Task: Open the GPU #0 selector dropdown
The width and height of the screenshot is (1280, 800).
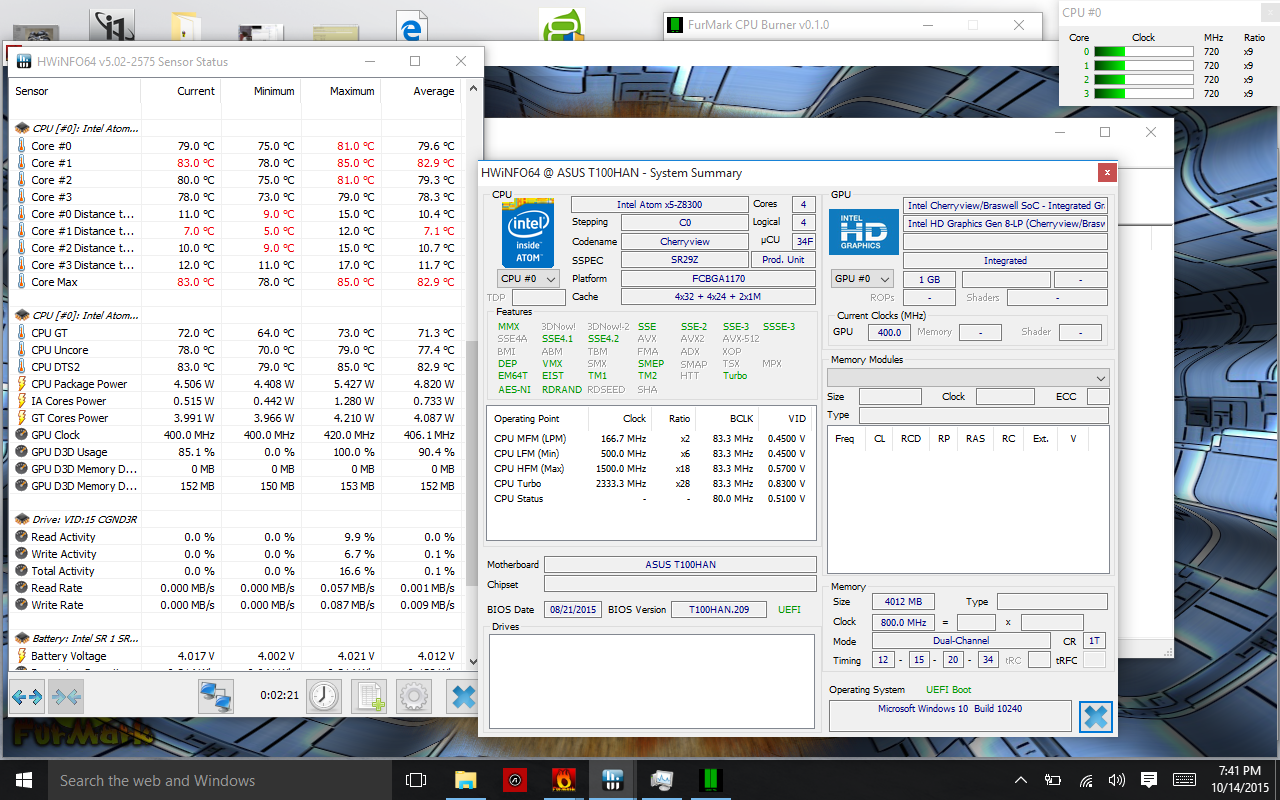Action: click(x=864, y=279)
